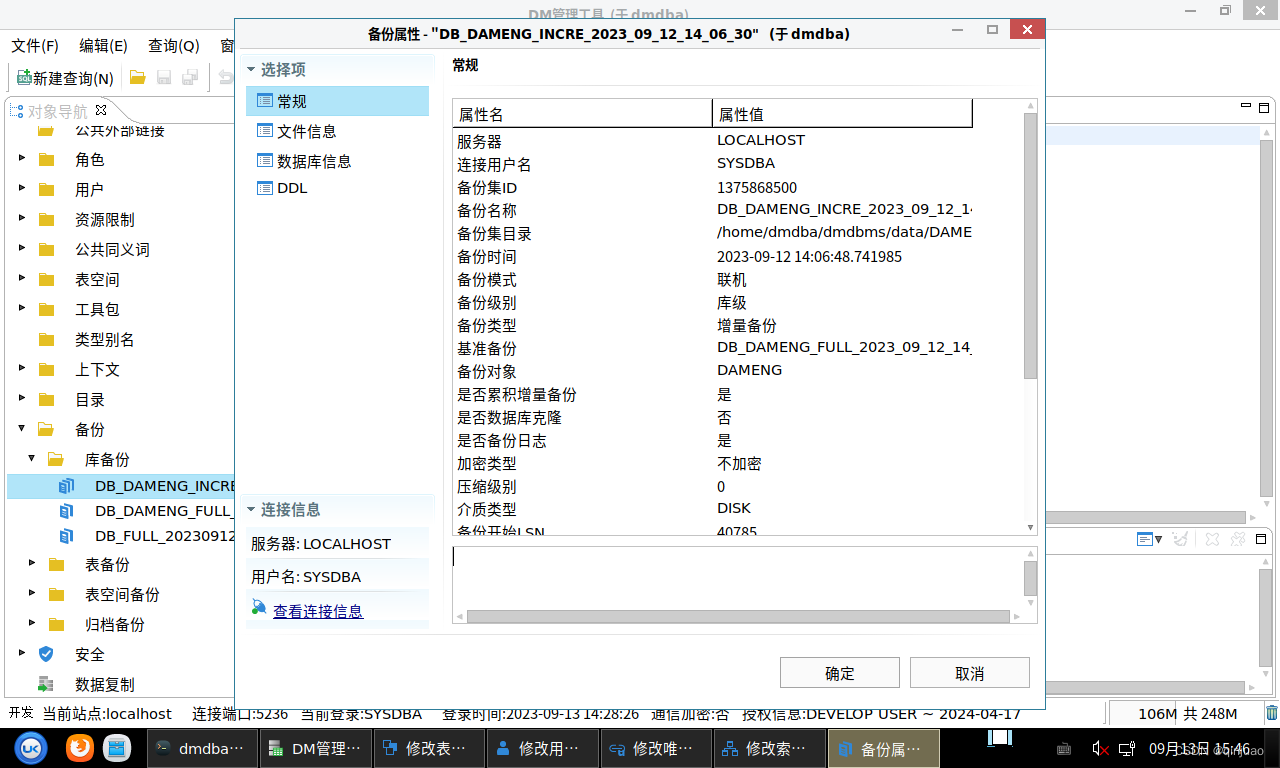Open the file manager taskbar icon

118,748
